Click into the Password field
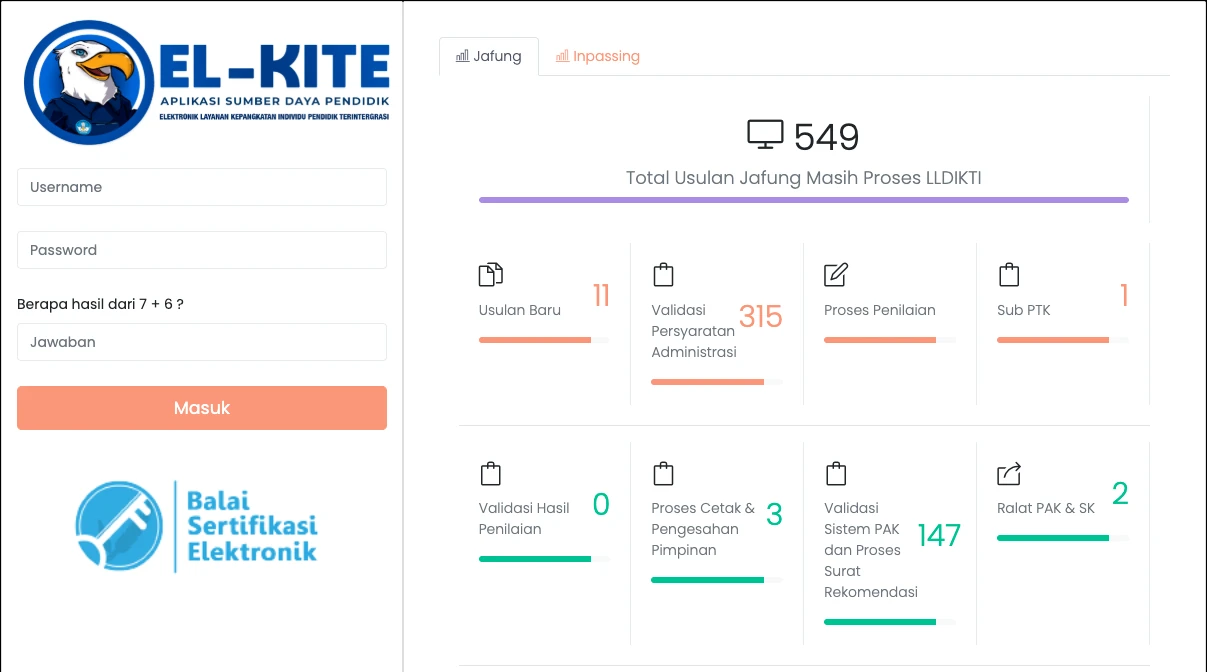1207x672 pixels. coord(202,250)
